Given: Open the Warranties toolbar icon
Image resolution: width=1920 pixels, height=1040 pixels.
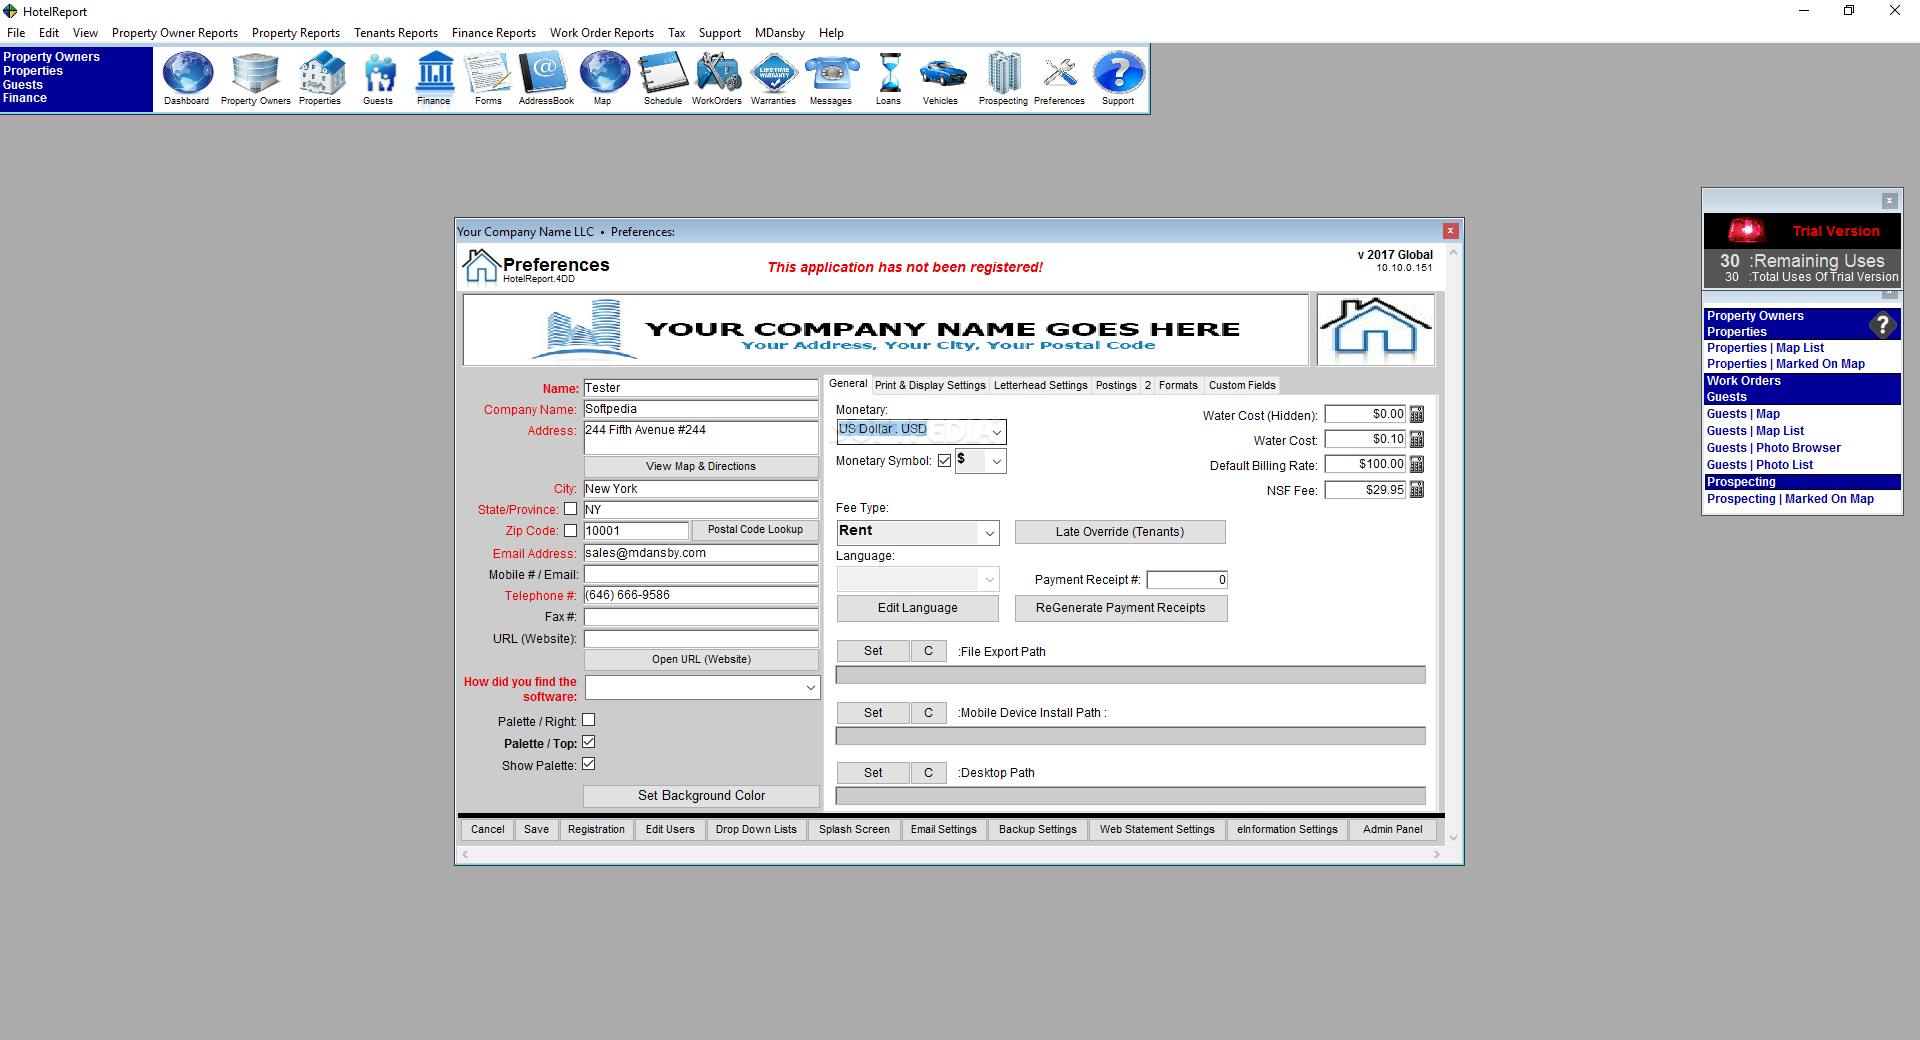Looking at the screenshot, I should pos(774,78).
